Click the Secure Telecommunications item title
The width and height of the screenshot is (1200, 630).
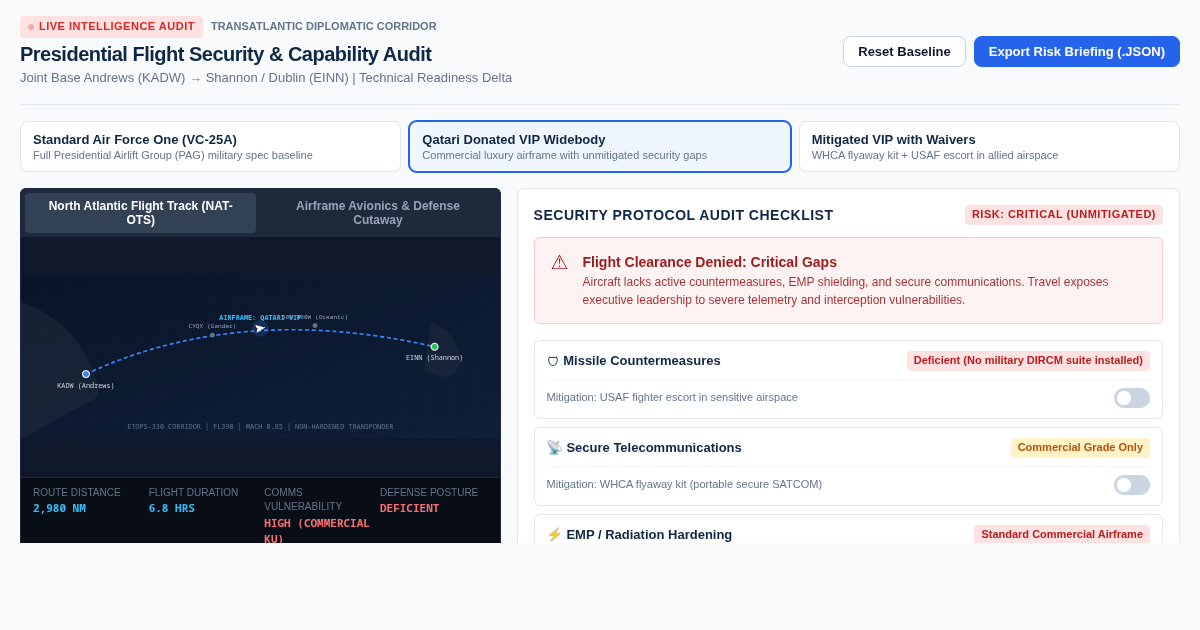[654, 448]
